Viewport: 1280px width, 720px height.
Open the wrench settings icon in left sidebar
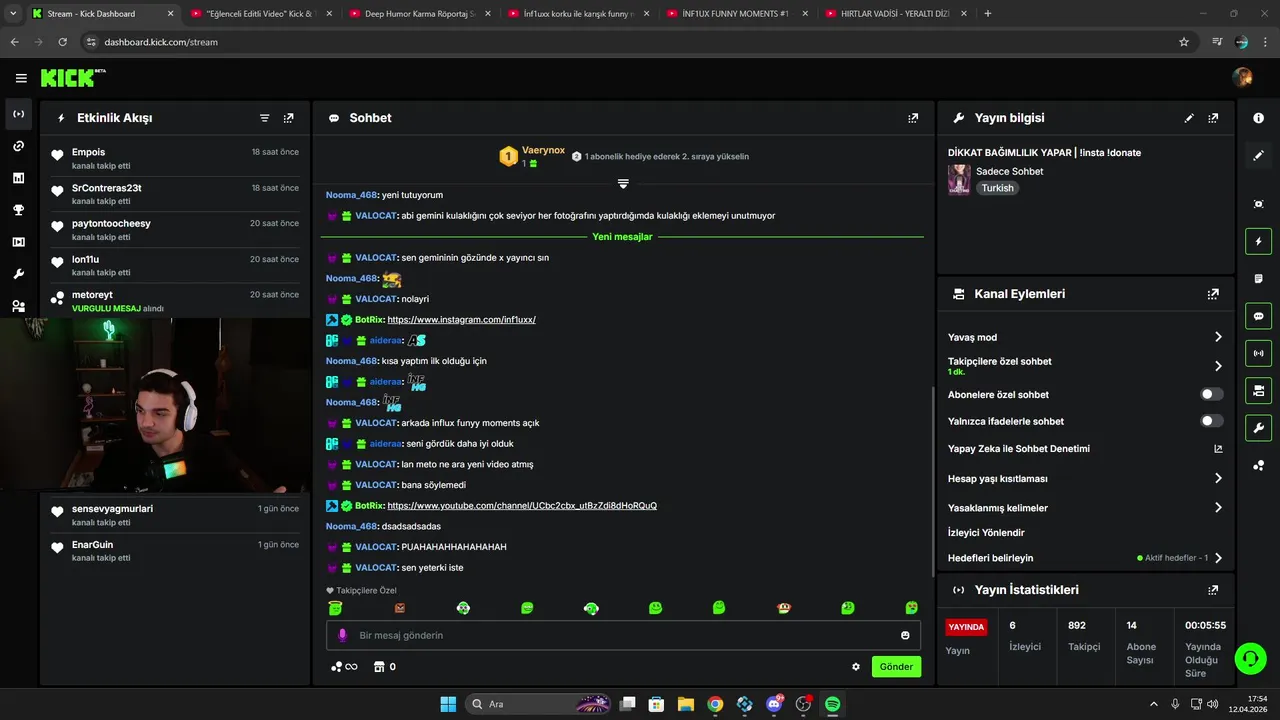(x=18, y=274)
